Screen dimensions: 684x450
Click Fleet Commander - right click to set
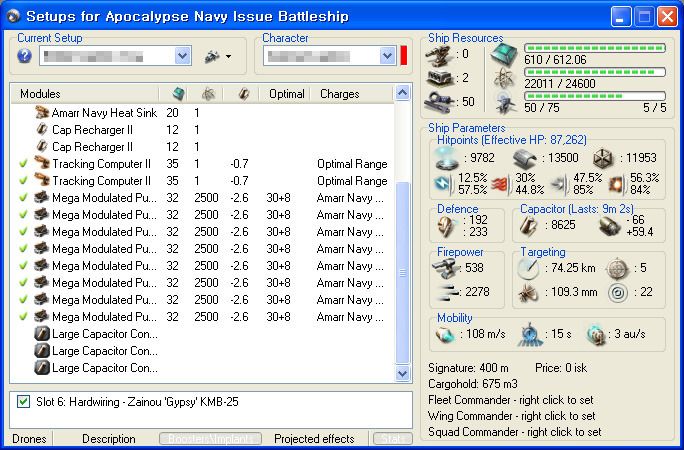point(510,400)
